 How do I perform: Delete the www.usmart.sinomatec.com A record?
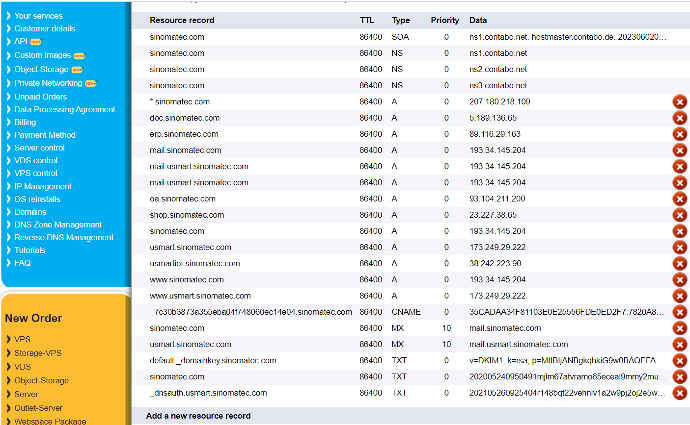click(679, 296)
